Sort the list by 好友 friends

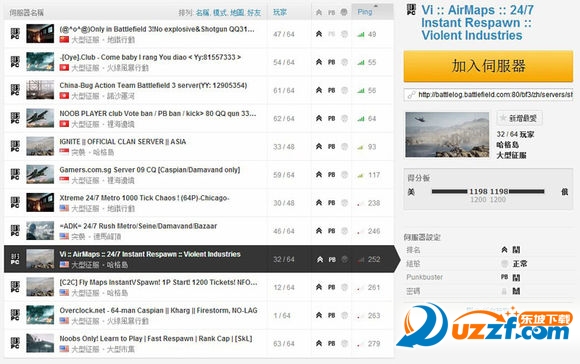tap(254, 13)
